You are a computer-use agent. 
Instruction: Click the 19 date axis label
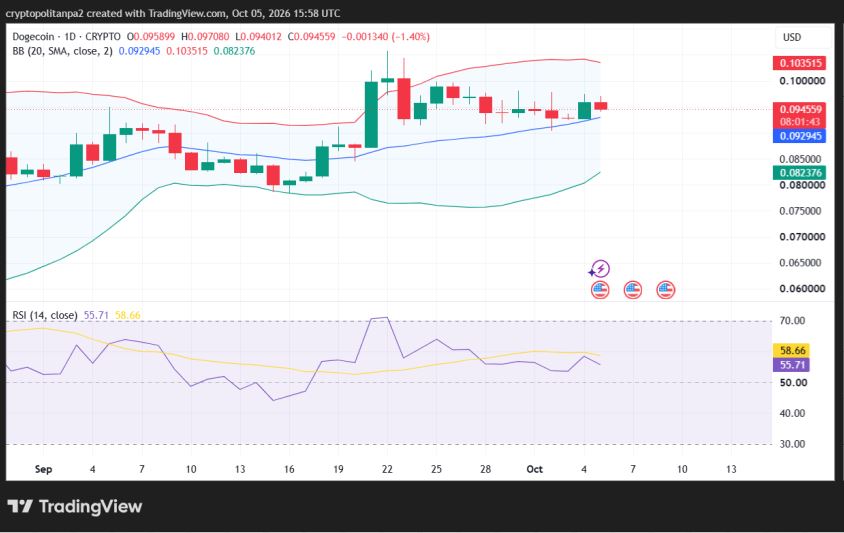338,469
